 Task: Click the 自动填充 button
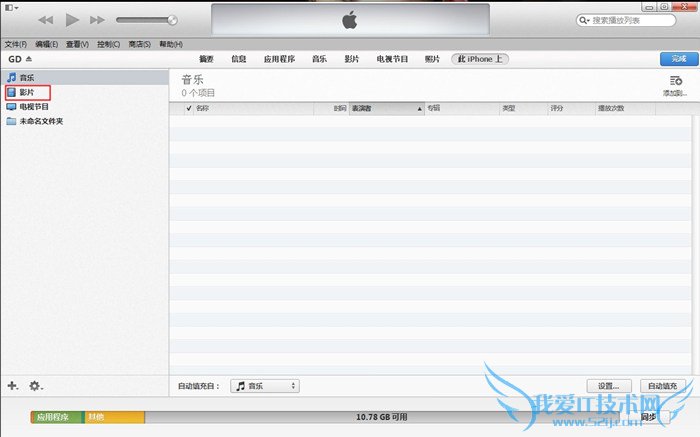(662, 386)
